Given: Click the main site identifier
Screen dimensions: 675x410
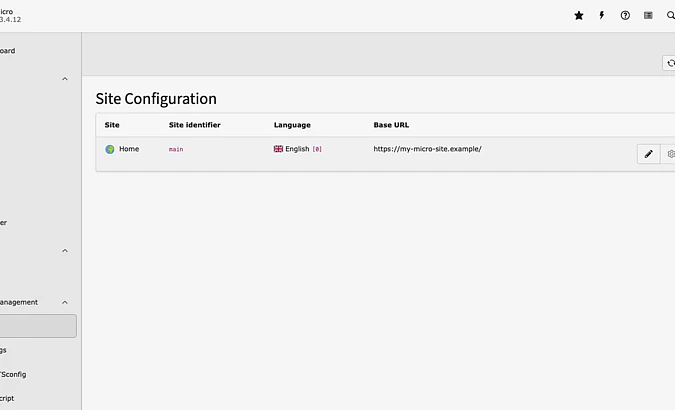Looking at the screenshot, I should pyautogui.click(x=176, y=149).
